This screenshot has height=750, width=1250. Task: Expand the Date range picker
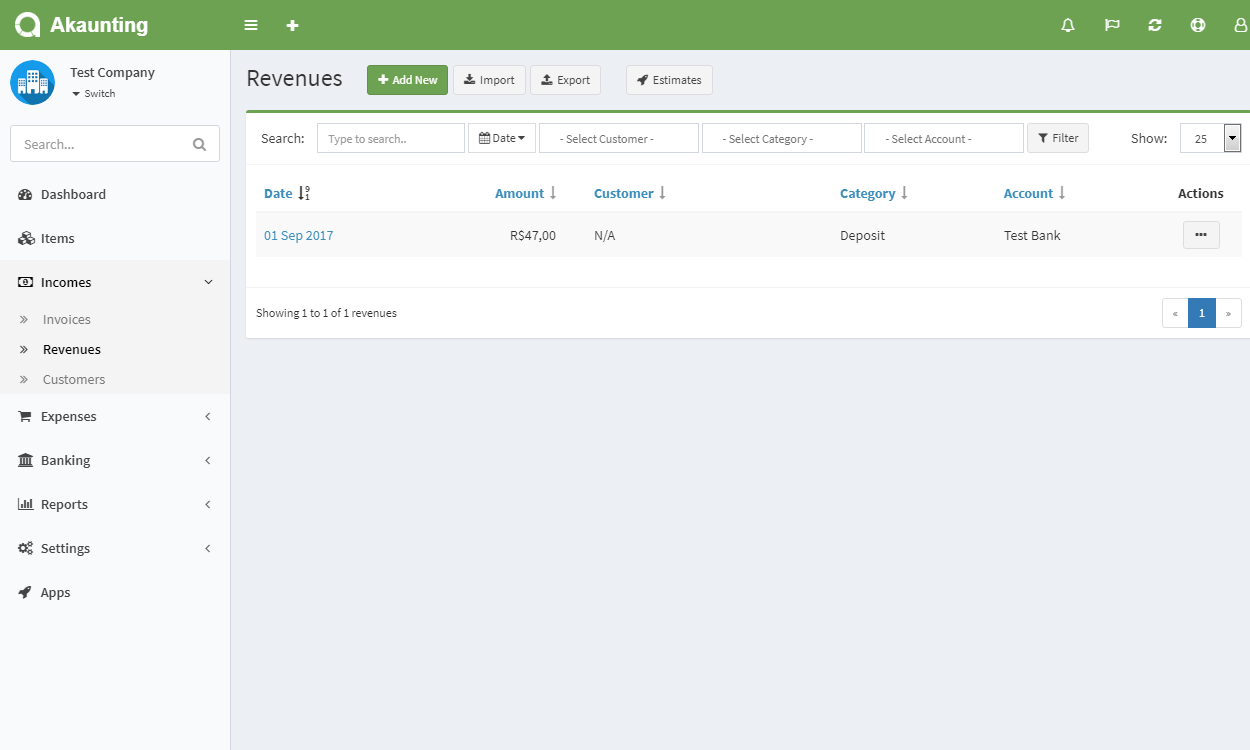coord(502,138)
